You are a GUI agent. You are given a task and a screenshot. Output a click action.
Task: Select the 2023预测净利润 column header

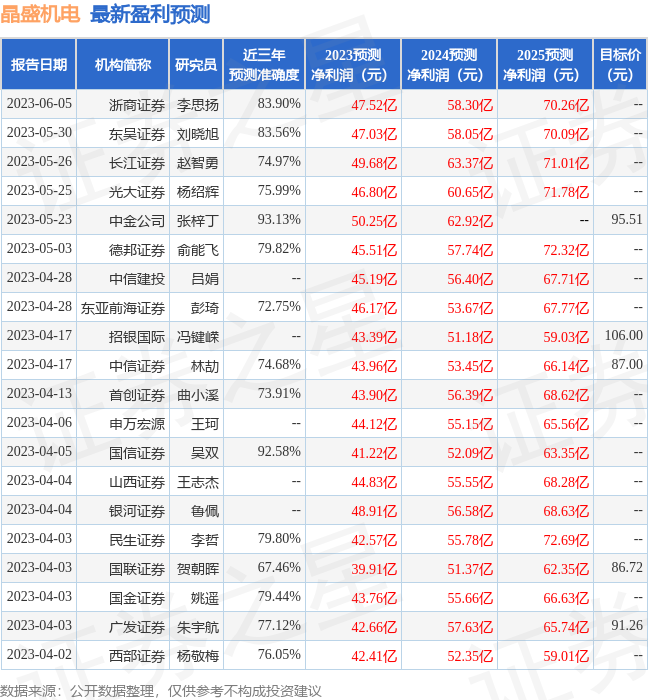353,64
